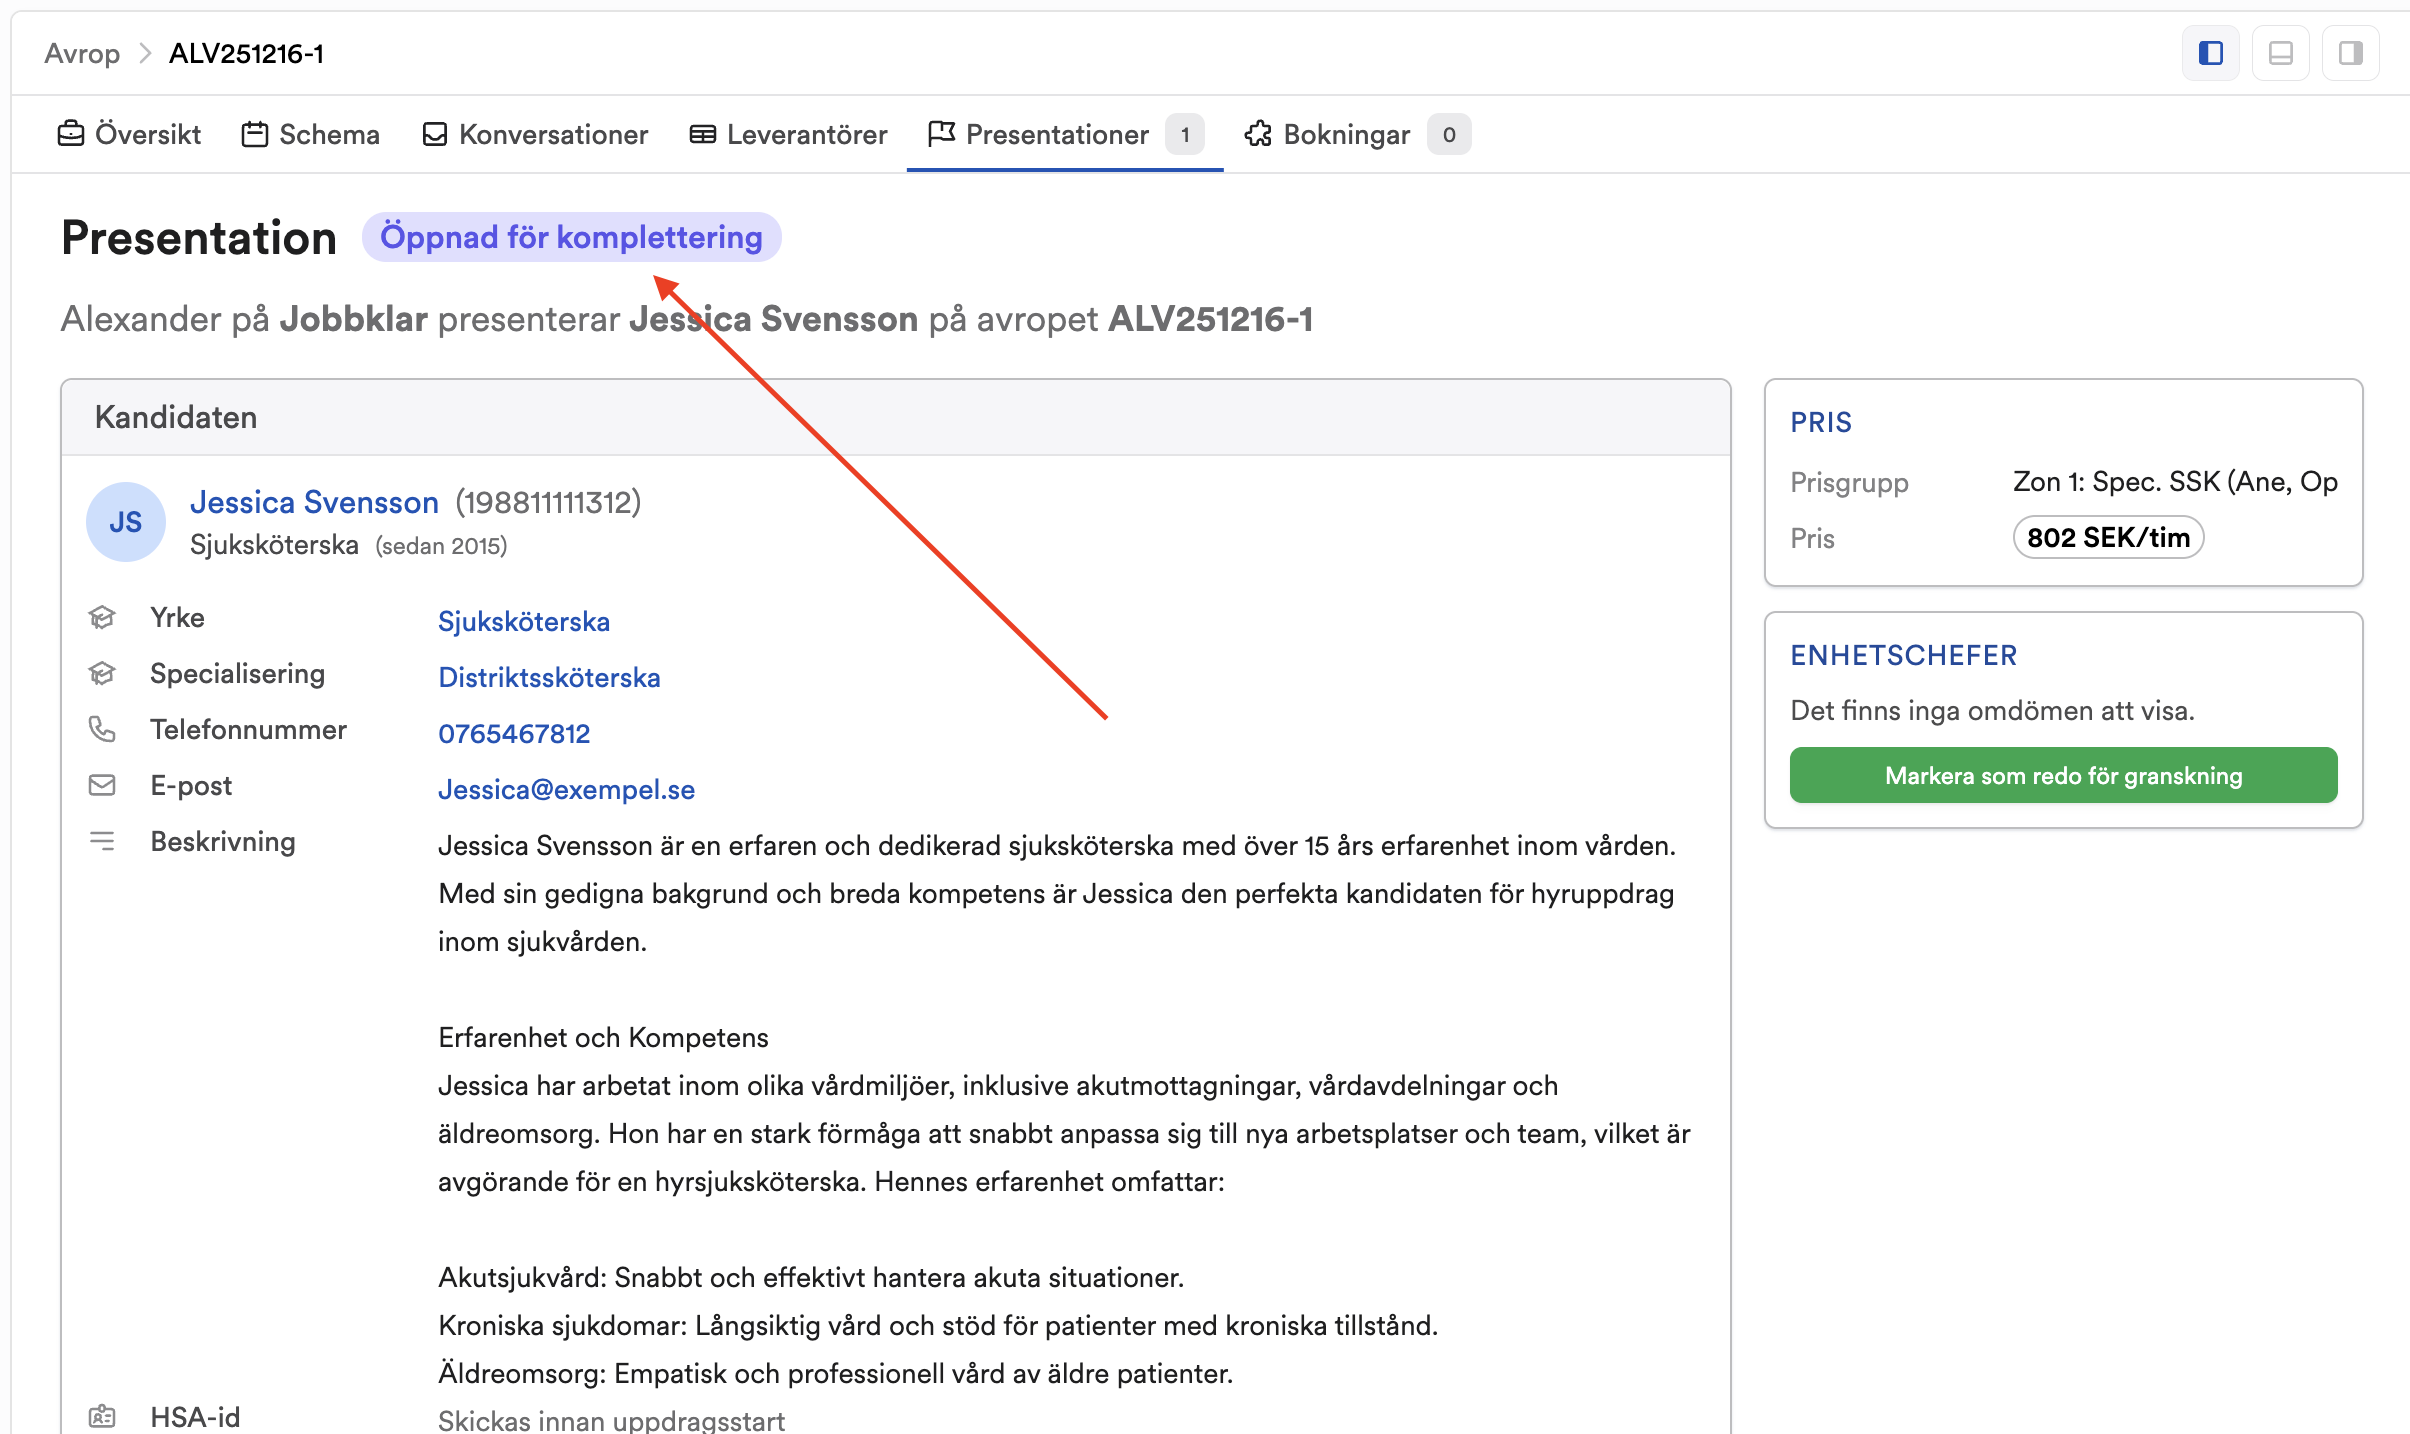Click the JS avatar circle

click(126, 522)
